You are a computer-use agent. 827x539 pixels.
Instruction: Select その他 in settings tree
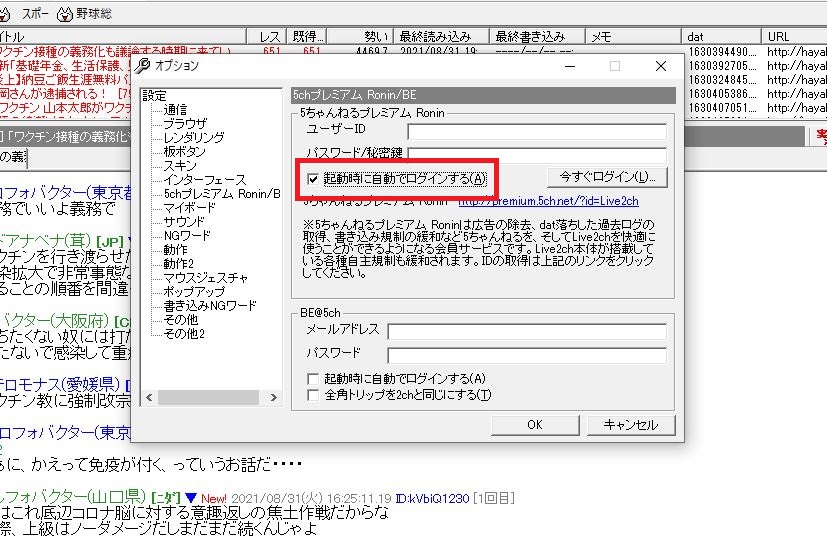pos(180,320)
